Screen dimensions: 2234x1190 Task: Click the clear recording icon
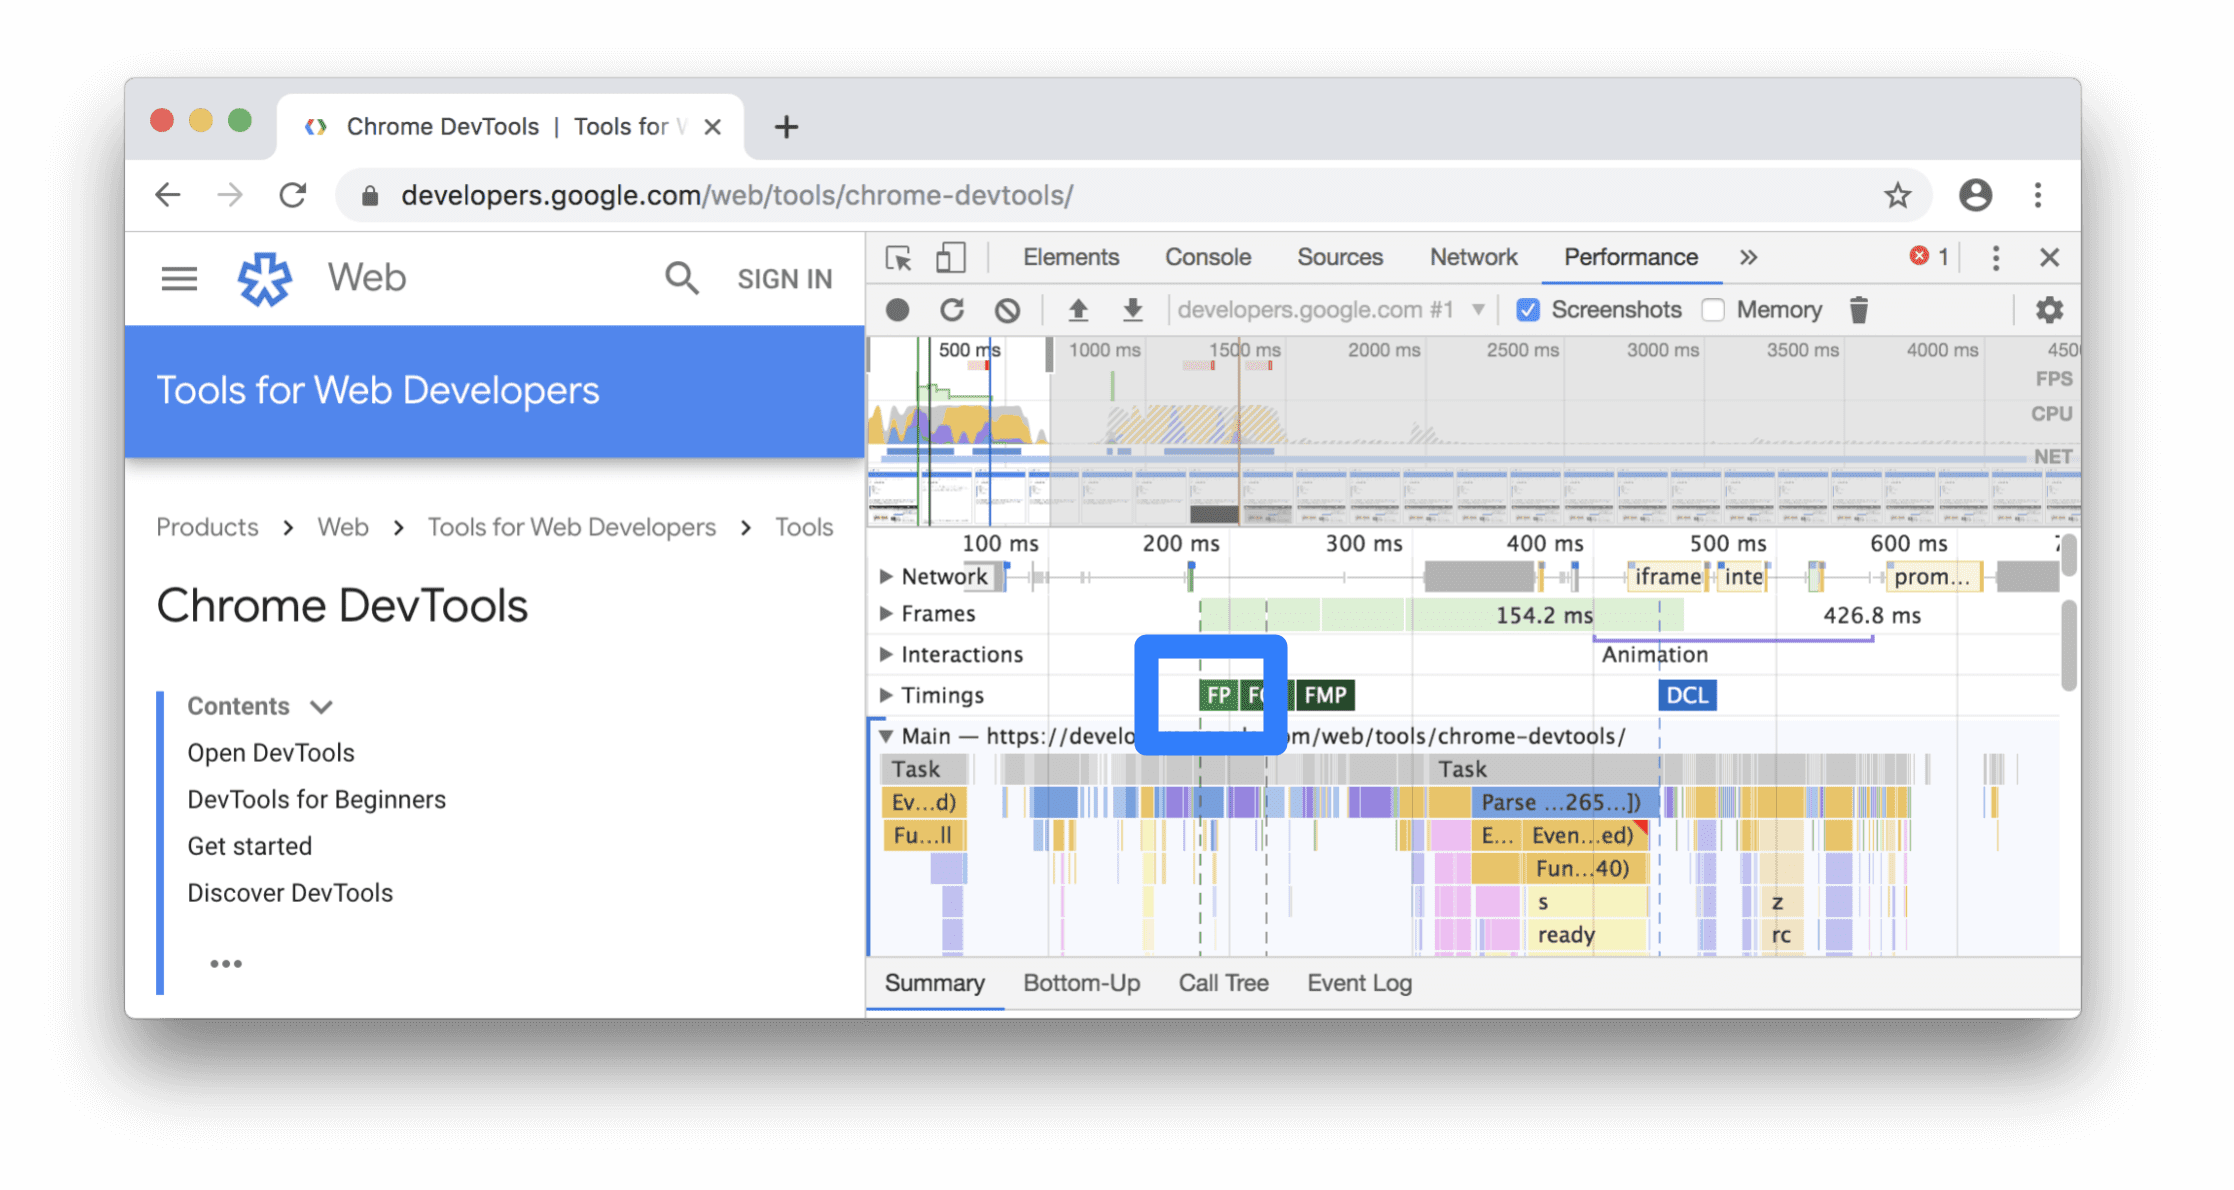(1008, 309)
